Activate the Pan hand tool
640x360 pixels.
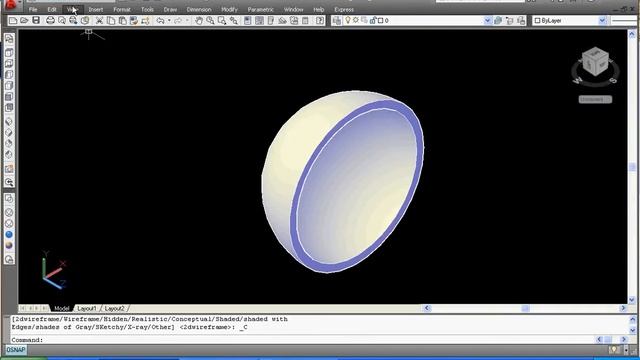tap(199, 20)
